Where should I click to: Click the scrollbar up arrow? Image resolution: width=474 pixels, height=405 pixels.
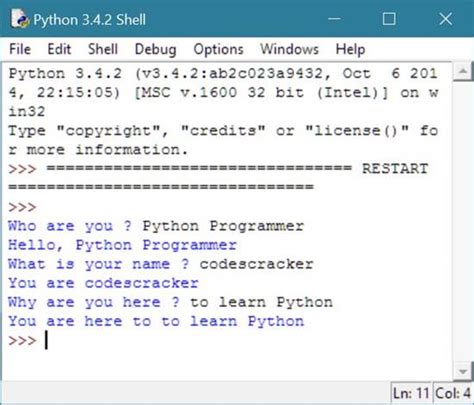(x=463, y=71)
